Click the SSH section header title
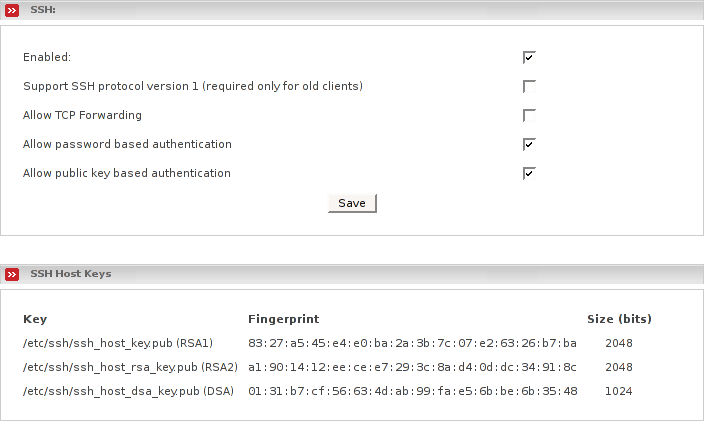 click(x=43, y=9)
